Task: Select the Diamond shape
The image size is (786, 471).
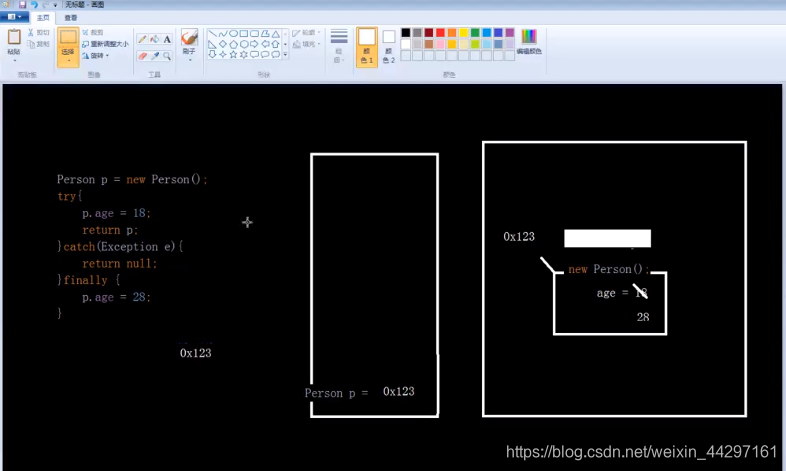Action: [223, 44]
